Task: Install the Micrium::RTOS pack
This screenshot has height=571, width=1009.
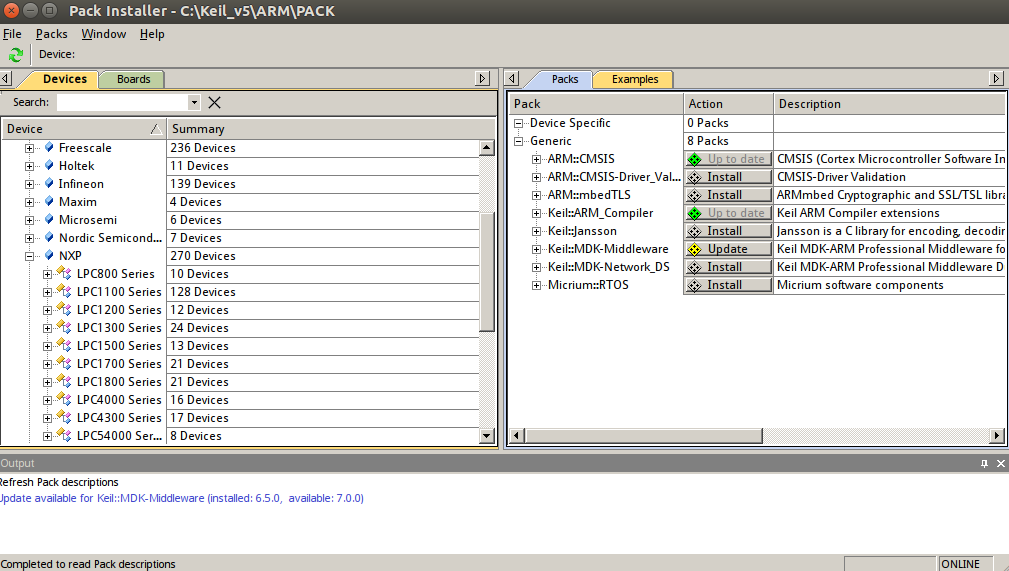Action: [728, 285]
